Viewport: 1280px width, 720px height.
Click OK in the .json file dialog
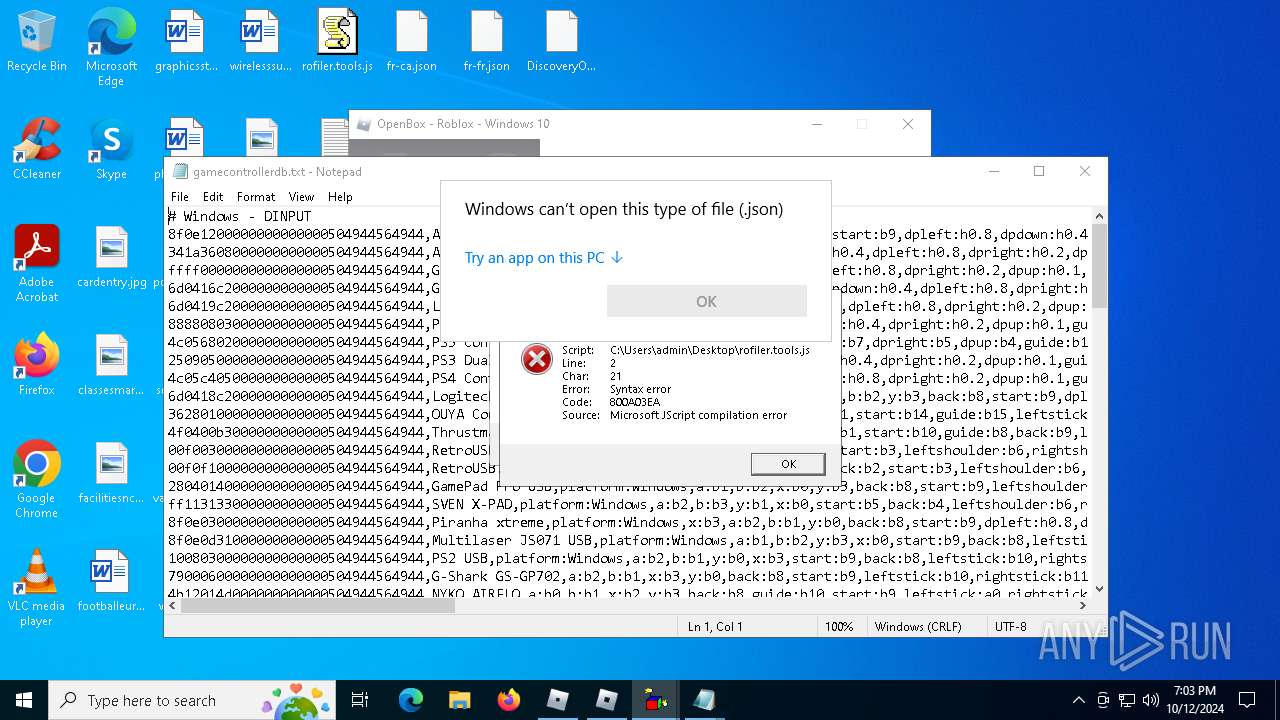coord(706,301)
